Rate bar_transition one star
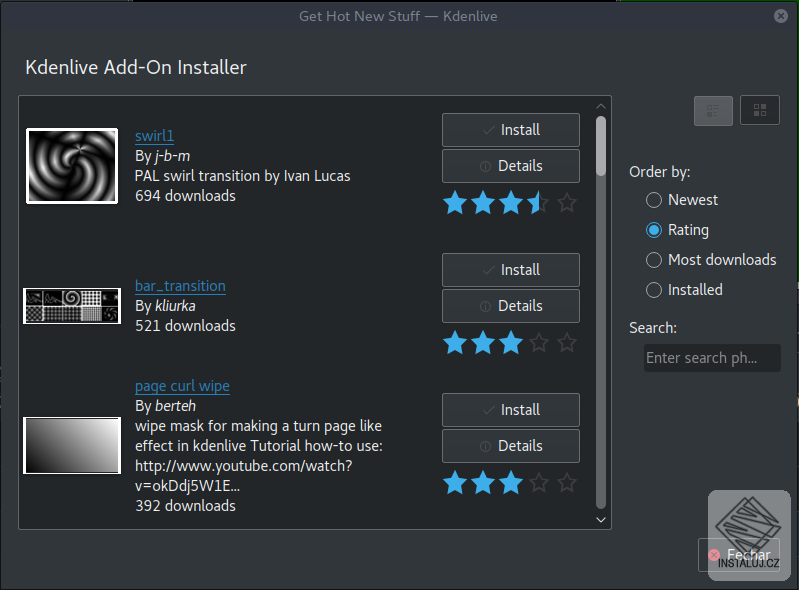The width and height of the screenshot is (799, 590). (x=455, y=343)
